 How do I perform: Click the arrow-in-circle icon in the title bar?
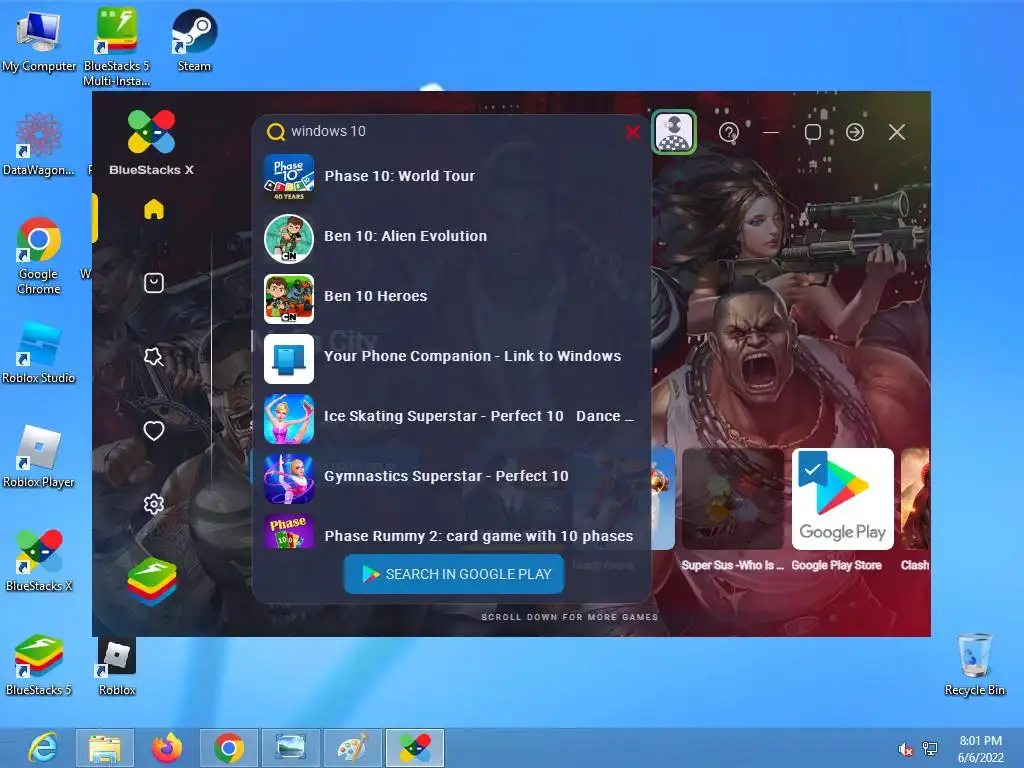pos(855,132)
